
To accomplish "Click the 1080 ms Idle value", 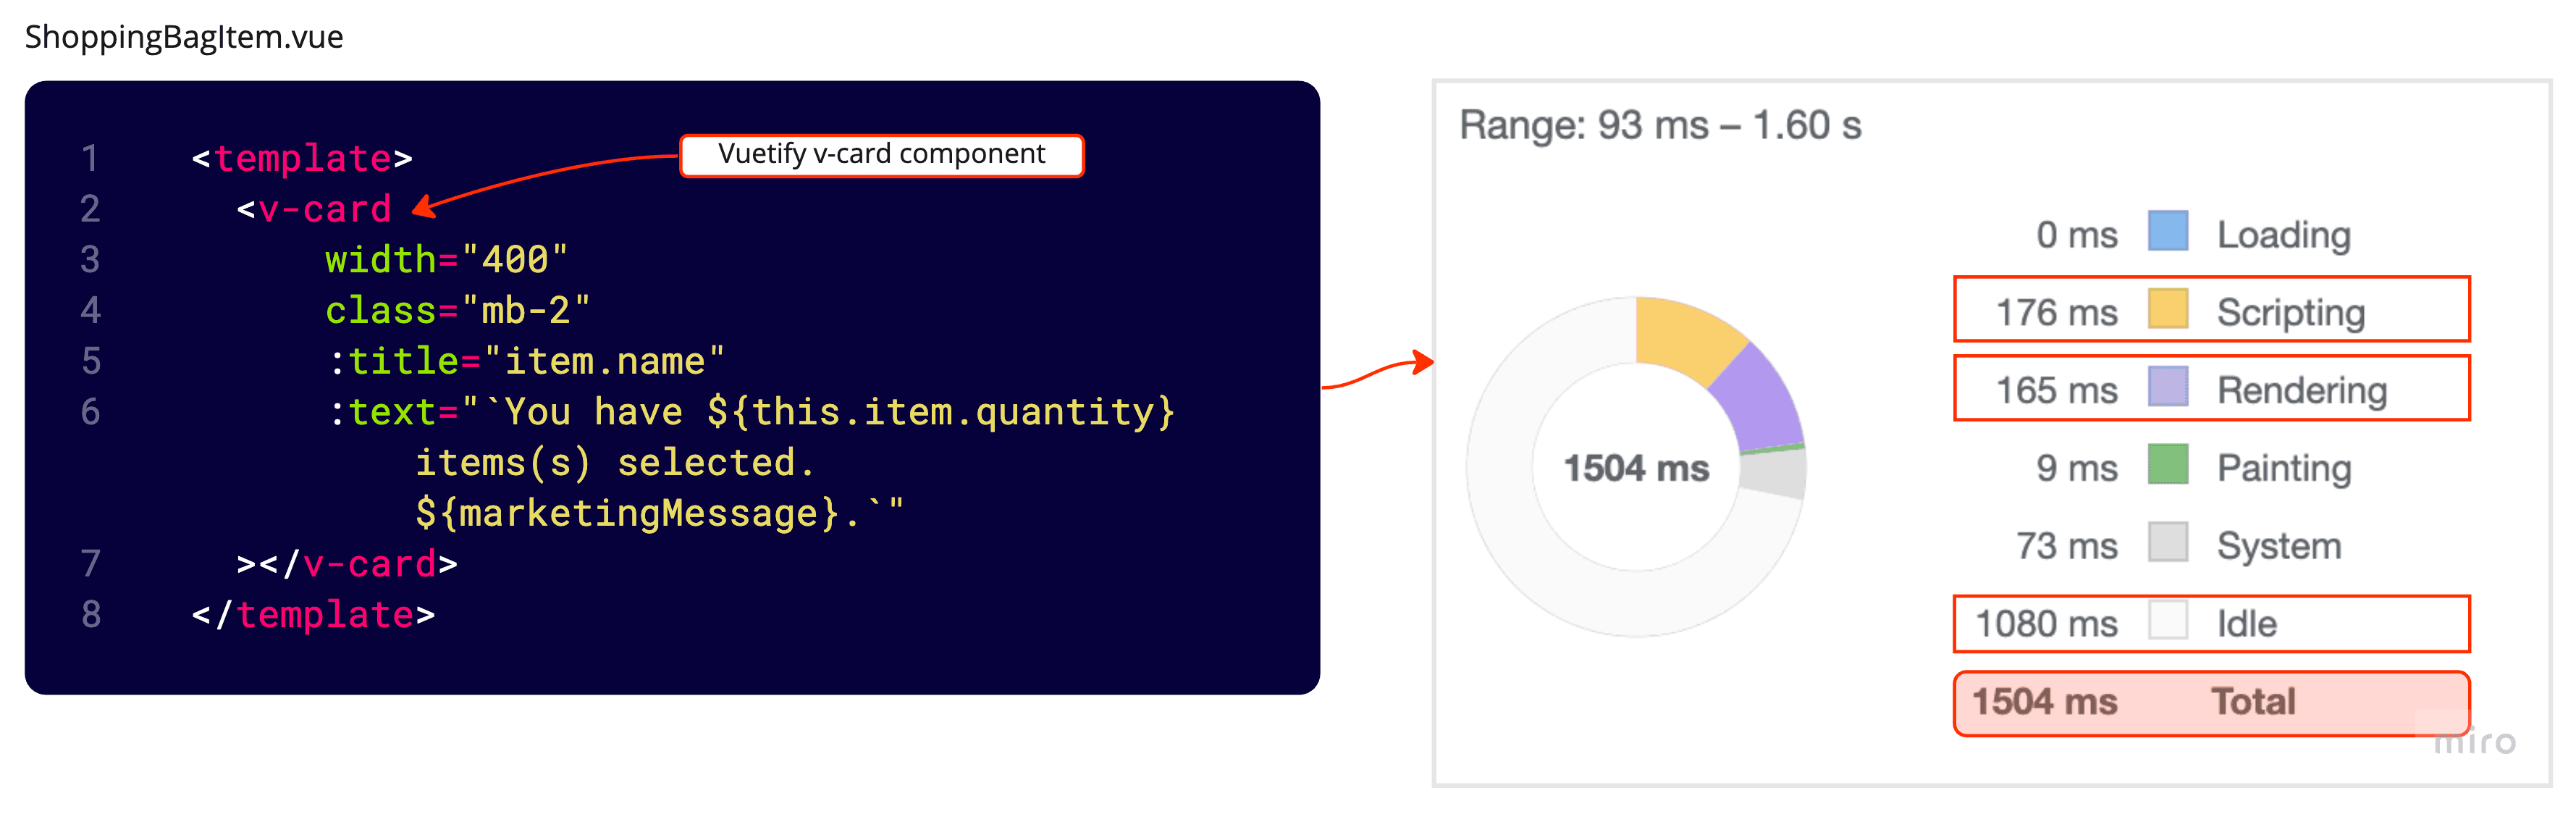I will coord(2046,623).
